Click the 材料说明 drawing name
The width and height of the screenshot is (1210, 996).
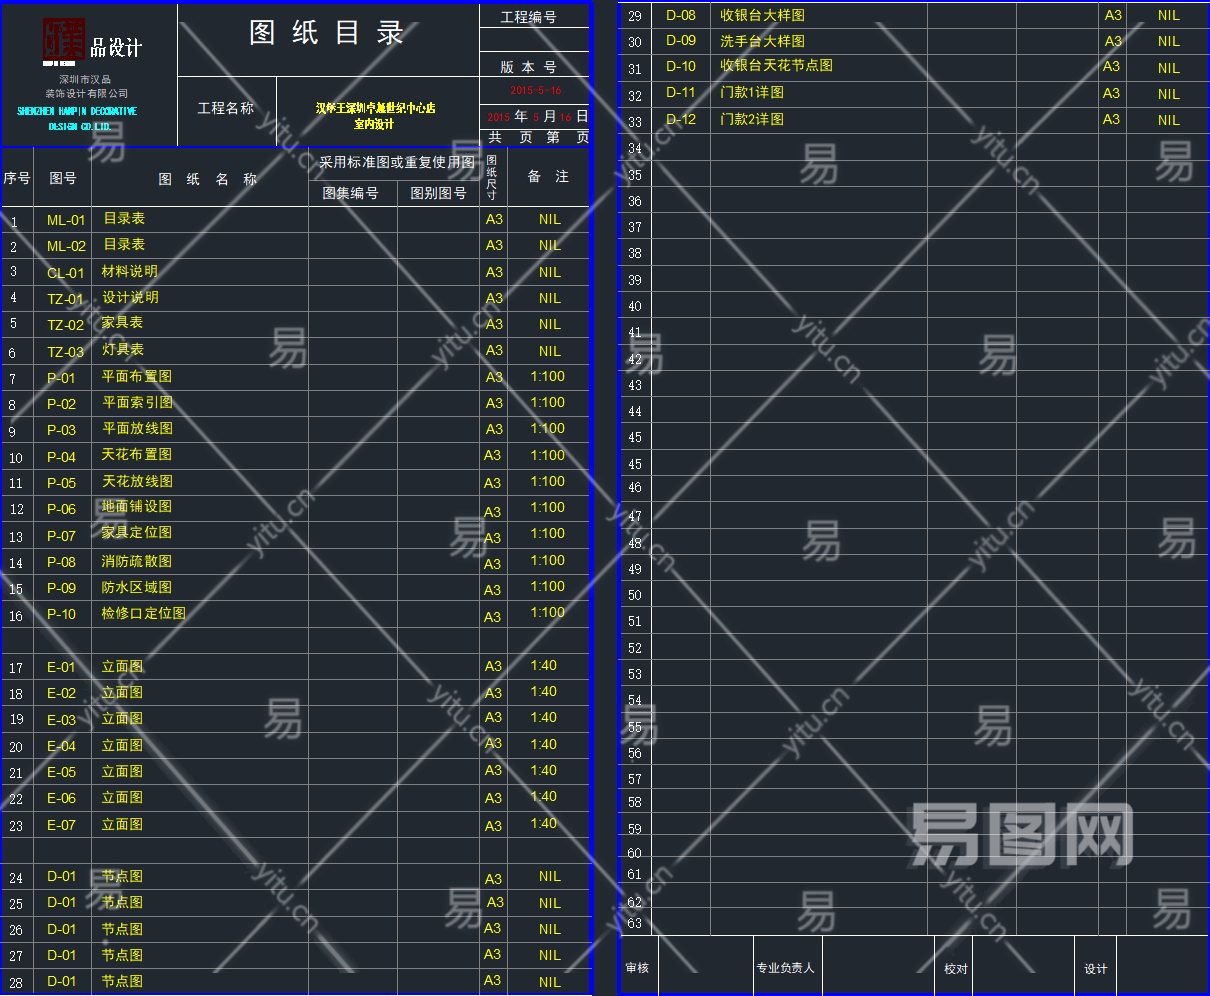[x=130, y=271]
